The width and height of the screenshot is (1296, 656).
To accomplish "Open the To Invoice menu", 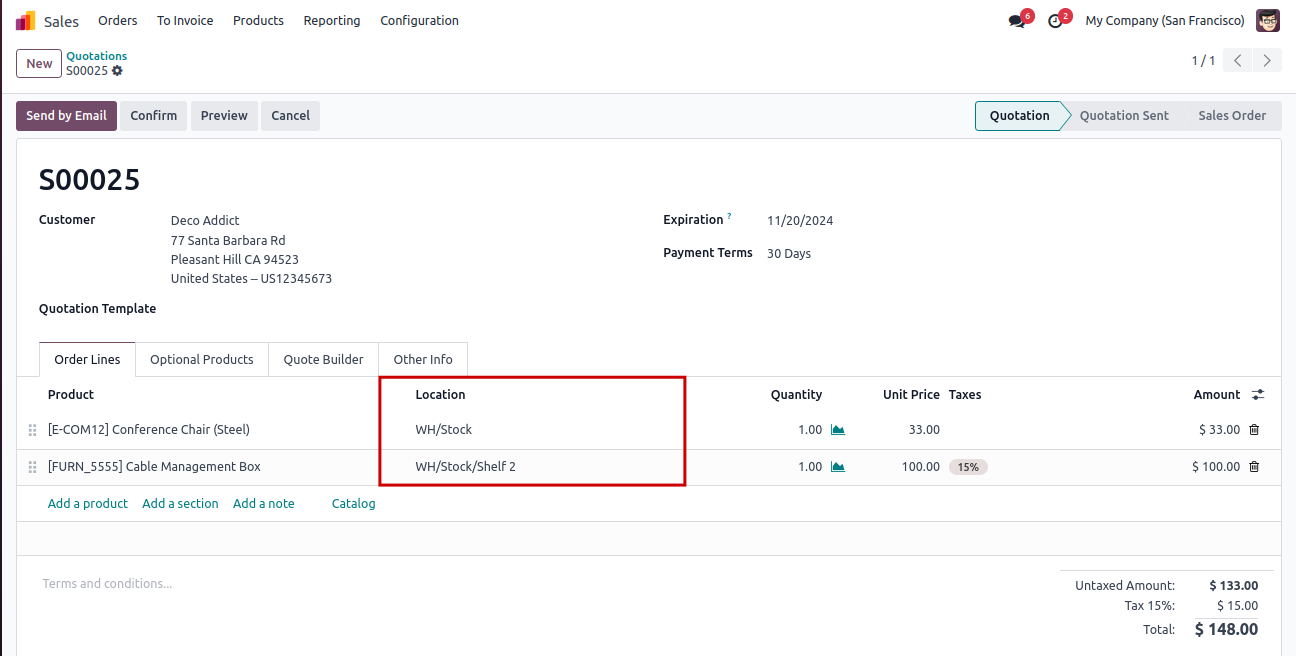I will coord(185,20).
